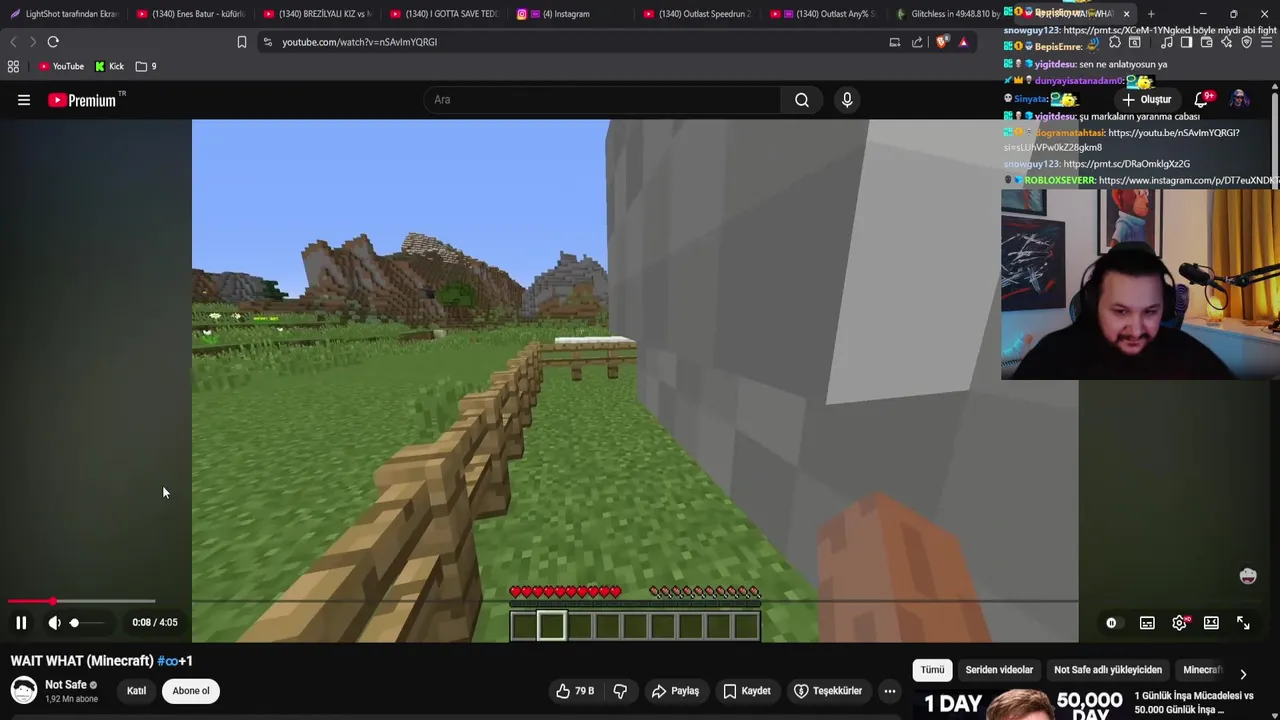Image resolution: width=1280 pixels, height=720 pixels.
Task: Adjust the volume slider
Action: click(x=87, y=623)
